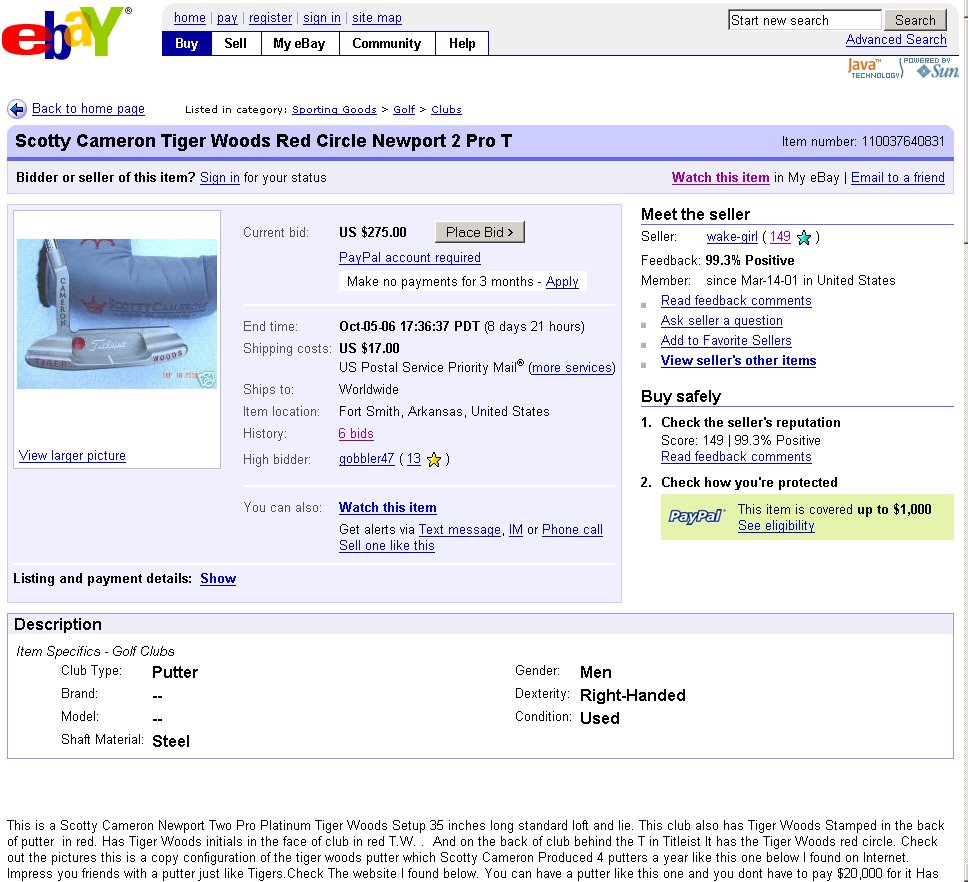The width and height of the screenshot is (968, 882).
Task: Click Sign in for your status
Action: [x=220, y=178]
